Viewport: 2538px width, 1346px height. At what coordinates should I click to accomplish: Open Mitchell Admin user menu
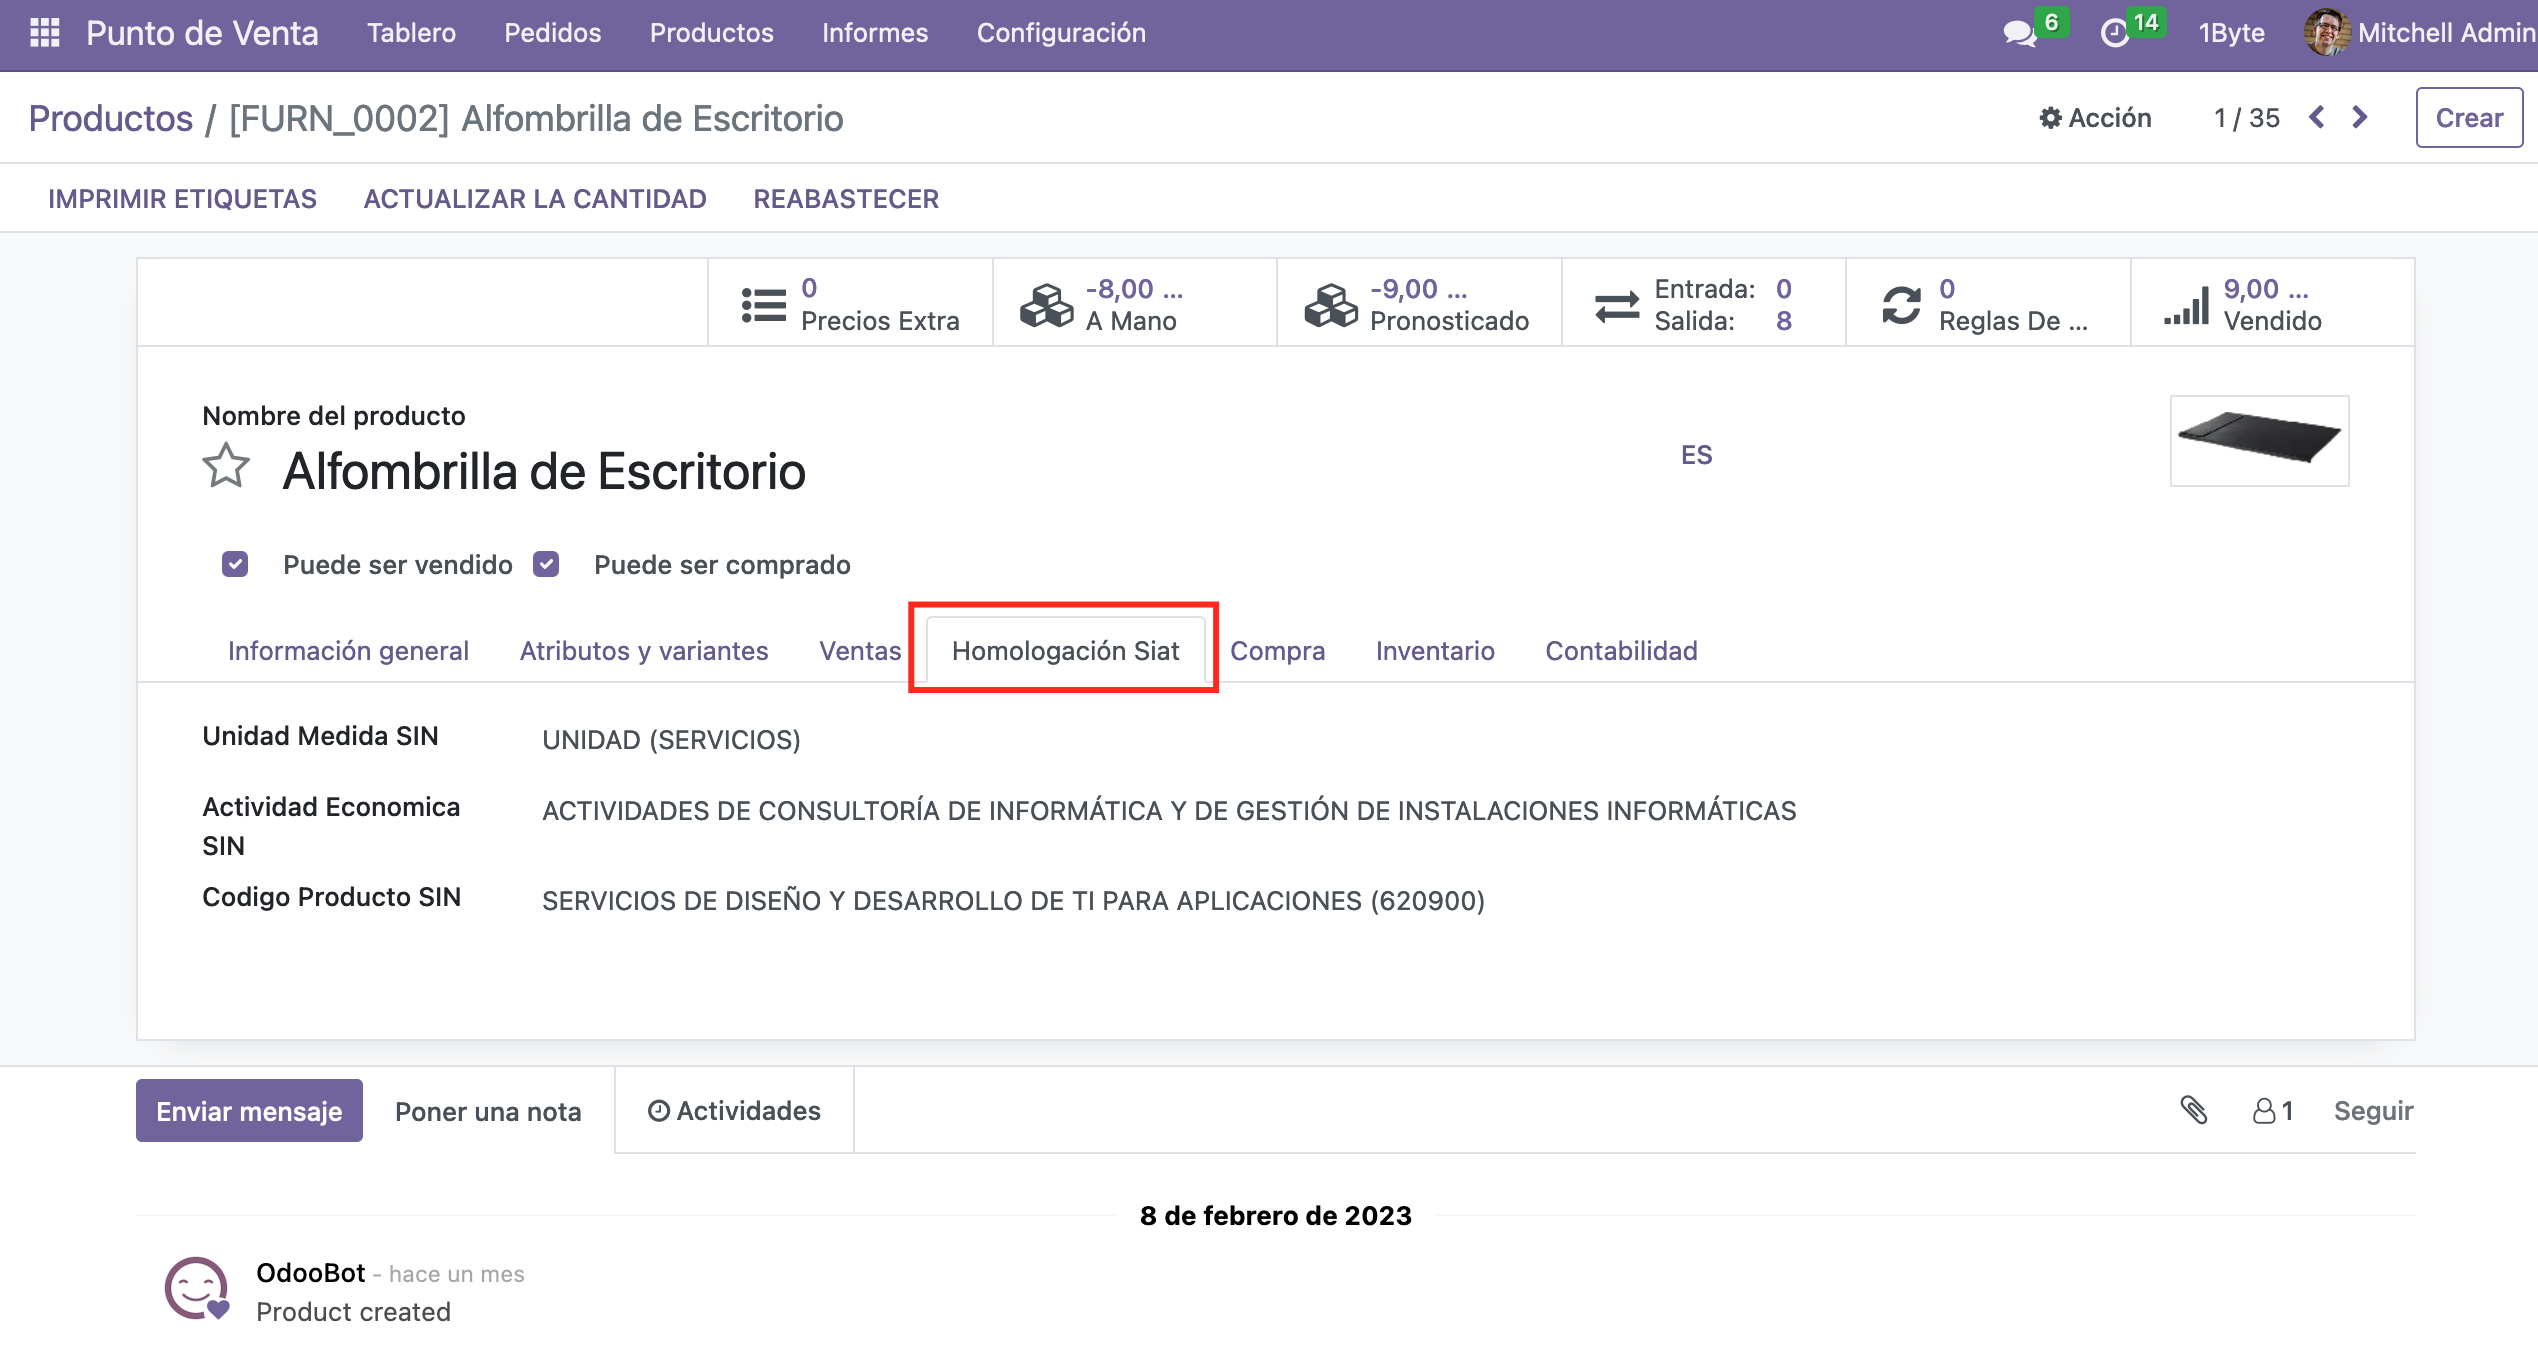coord(2420,33)
